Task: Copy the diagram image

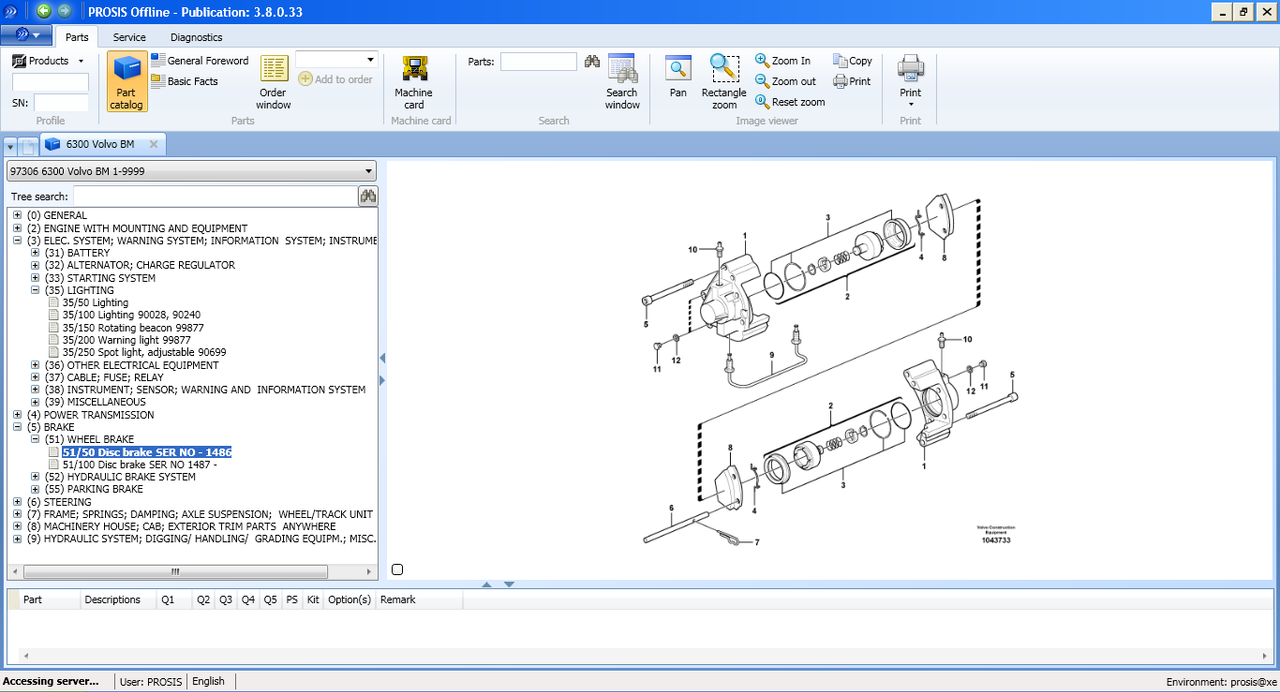Action: [x=852, y=61]
